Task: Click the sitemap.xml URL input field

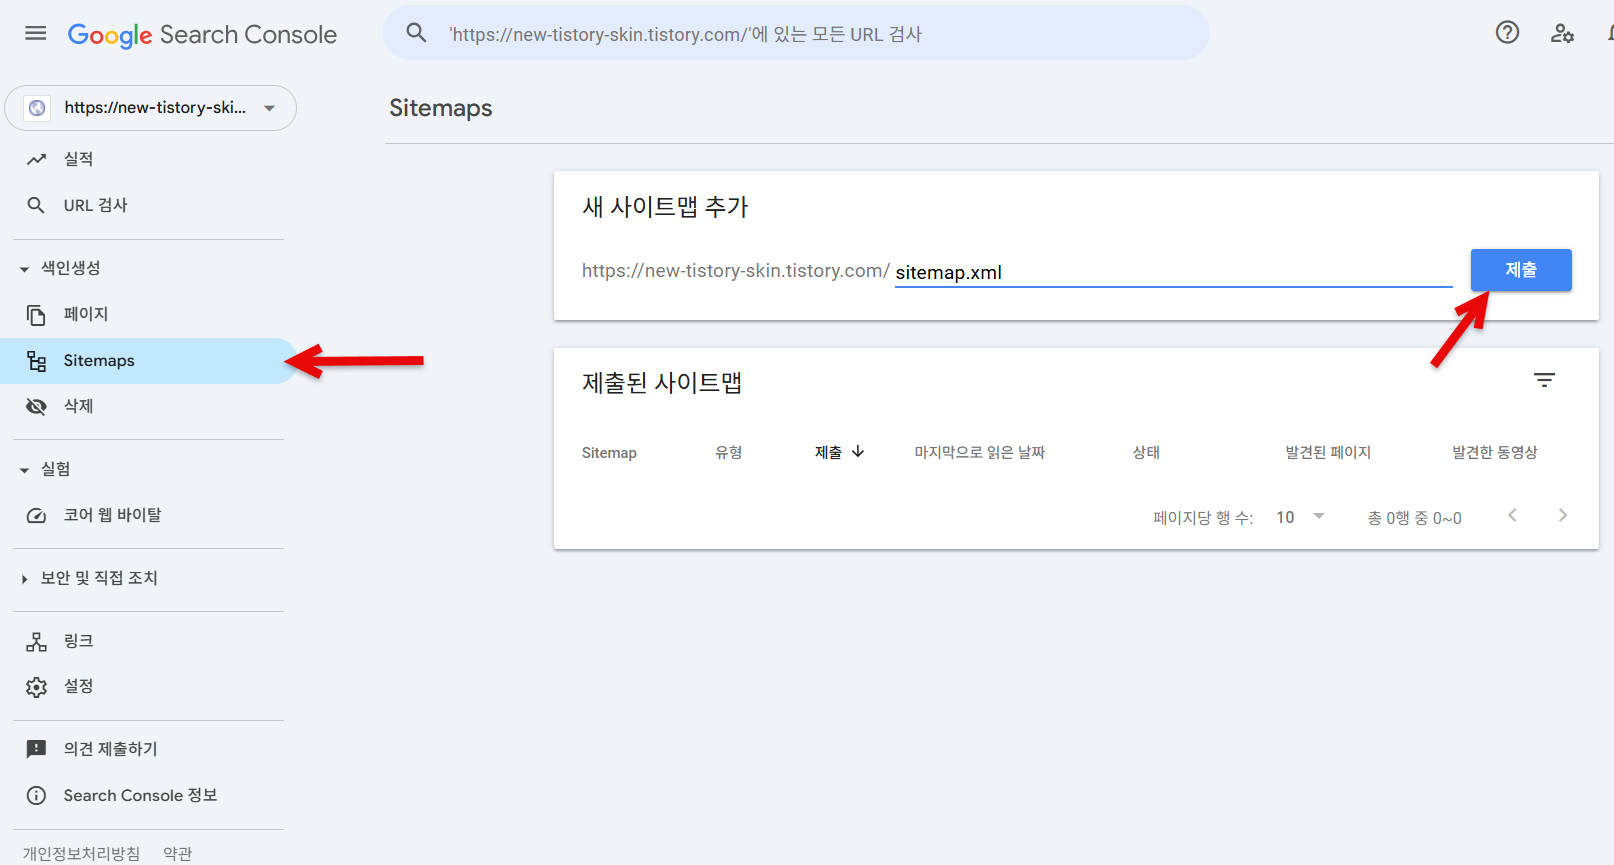Action: pyautogui.click(x=1173, y=272)
